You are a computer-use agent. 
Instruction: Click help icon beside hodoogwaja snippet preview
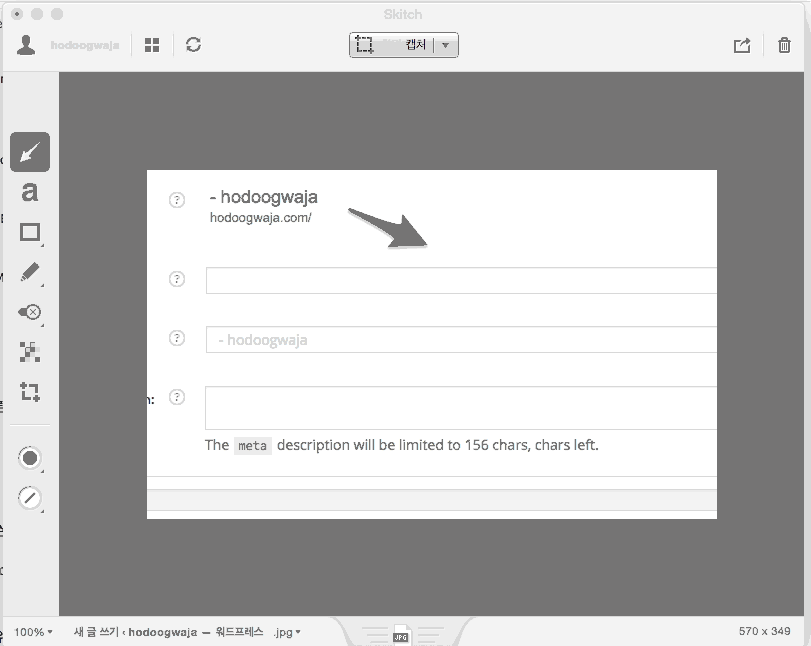[177, 200]
